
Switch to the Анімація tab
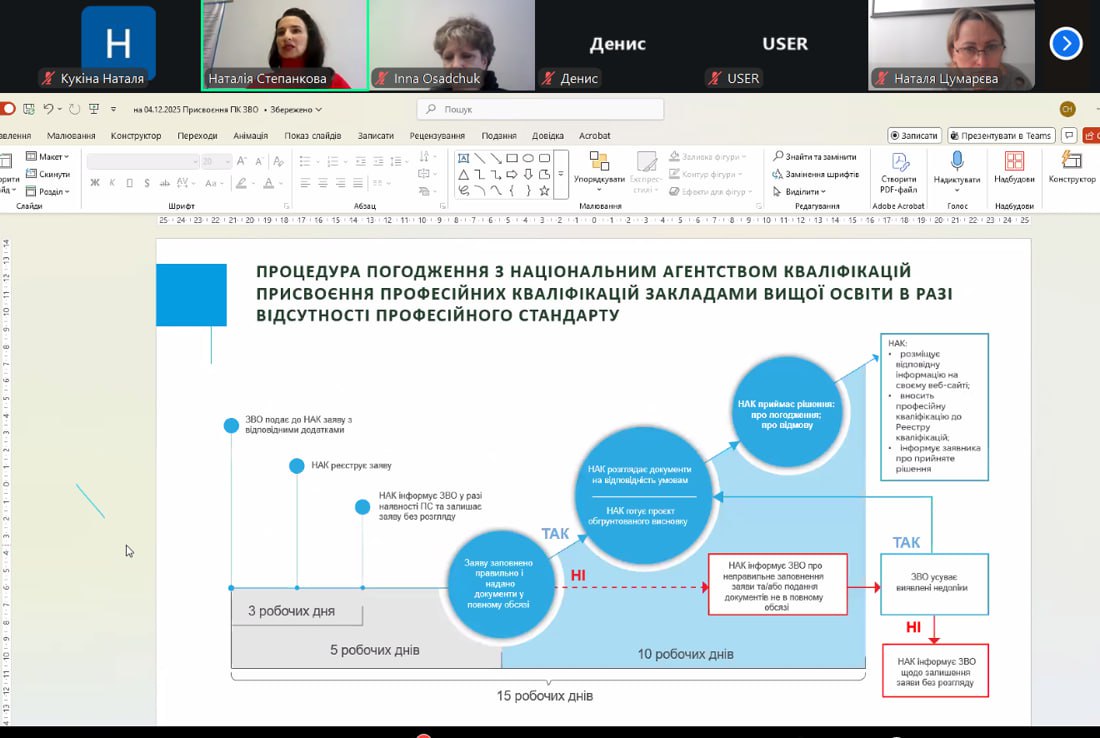[x=250, y=135]
